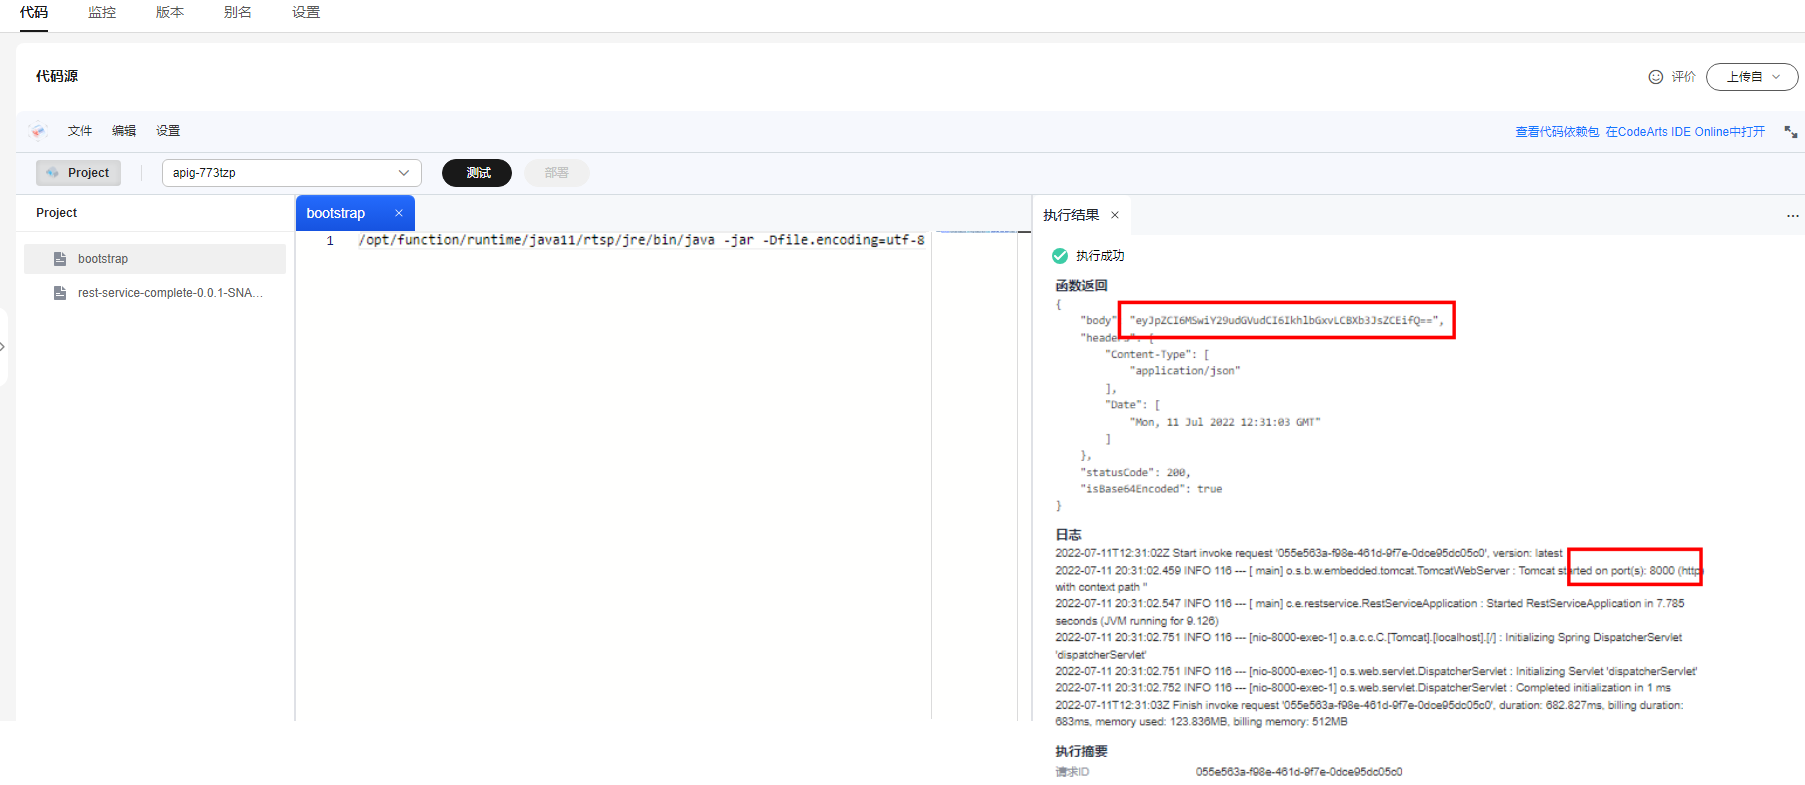Image resolution: width=1805 pixels, height=785 pixels.
Task: Open the 文件 menu in the editor
Action: click(x=80, y=131)
